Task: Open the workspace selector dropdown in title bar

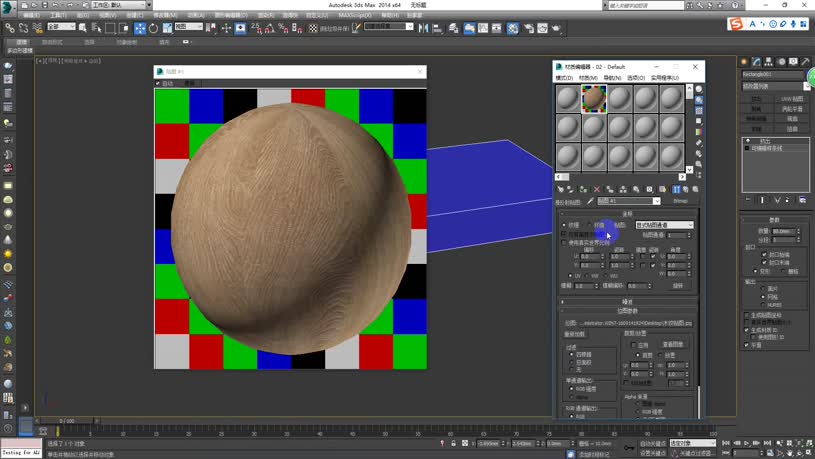Action: point(121,5)
